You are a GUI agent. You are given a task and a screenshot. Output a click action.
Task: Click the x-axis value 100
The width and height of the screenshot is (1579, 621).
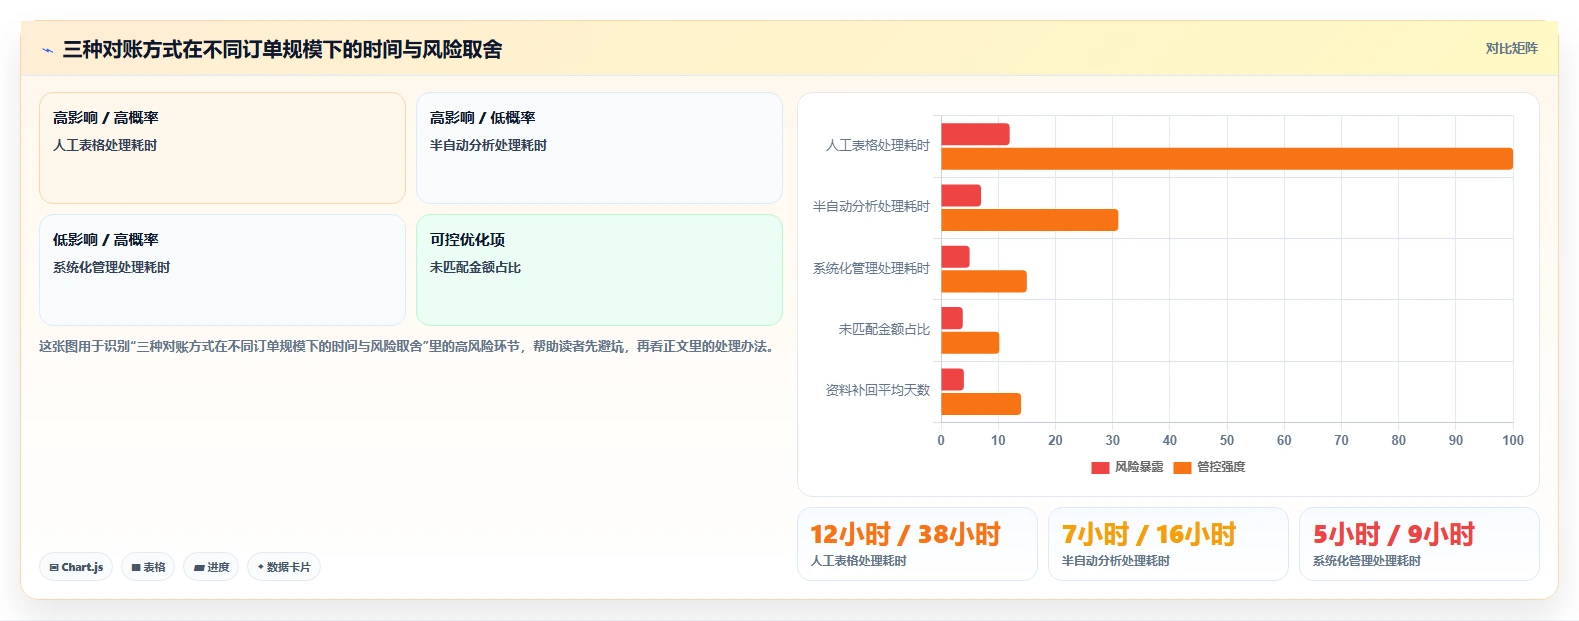point(1513,440)
